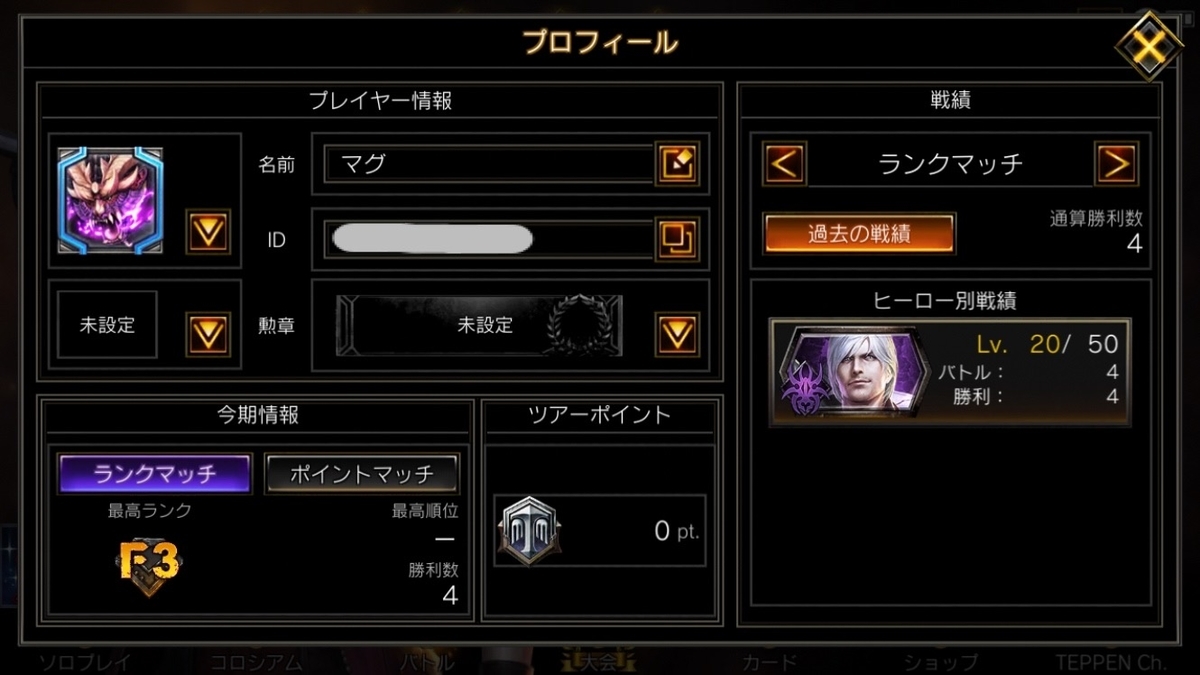Go to next match record type arrow

(x=1116, y=163)
